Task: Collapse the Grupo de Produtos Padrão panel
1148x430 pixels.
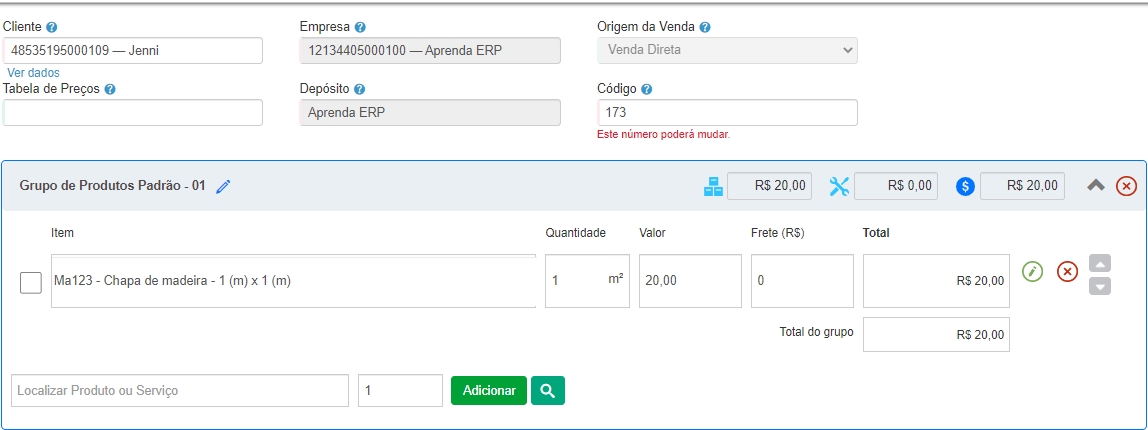Action: (x=1096, y=185)
